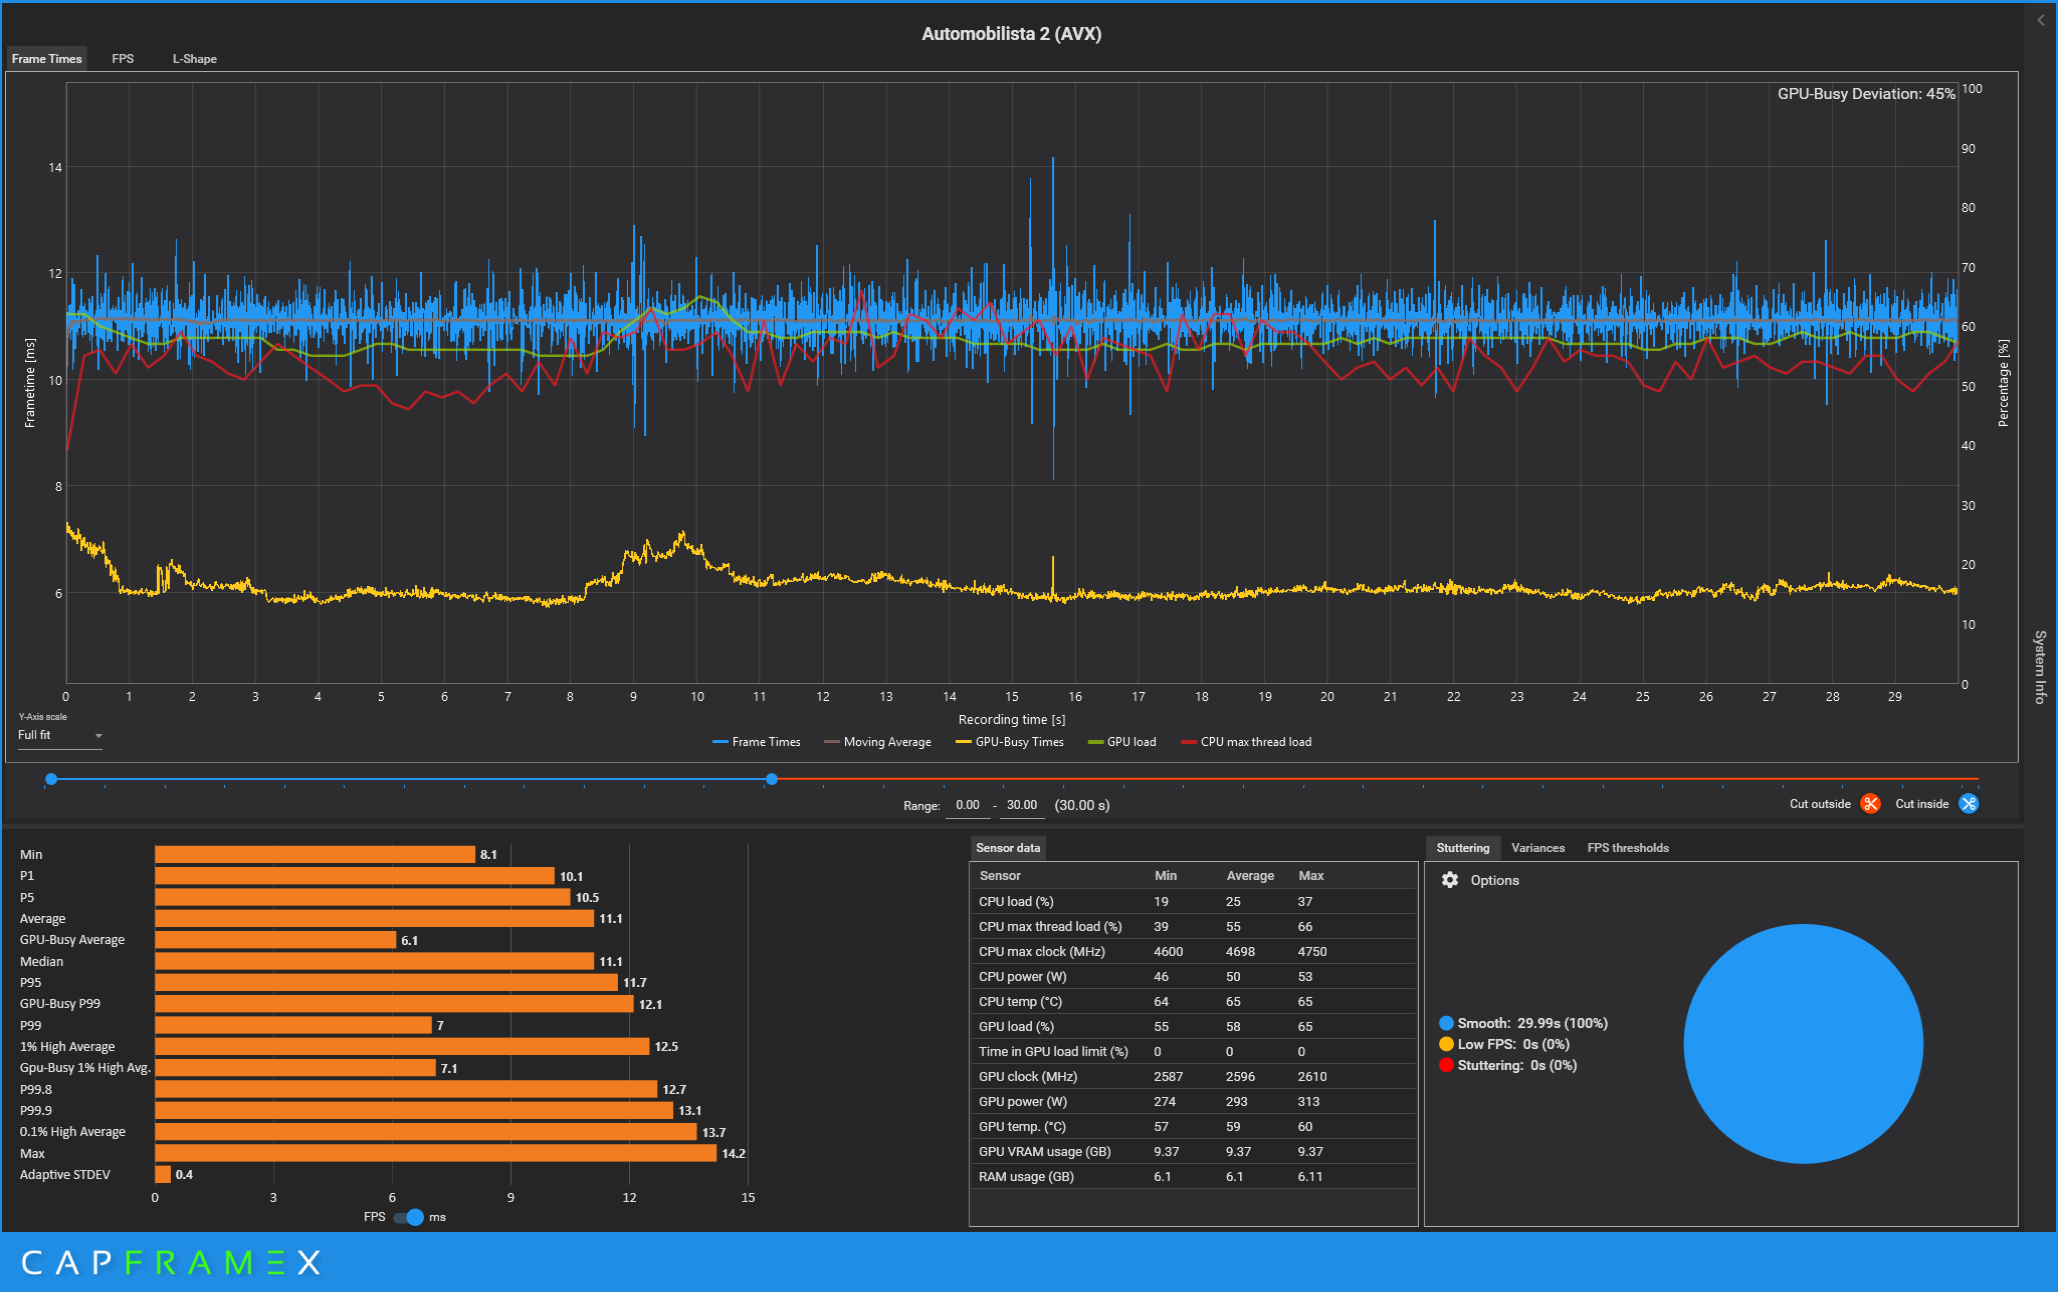Image resolution: width=2058 pixels, height=1292 pixels.
Task: Click the range end value field 30.00
Action: coord(1022,805)
